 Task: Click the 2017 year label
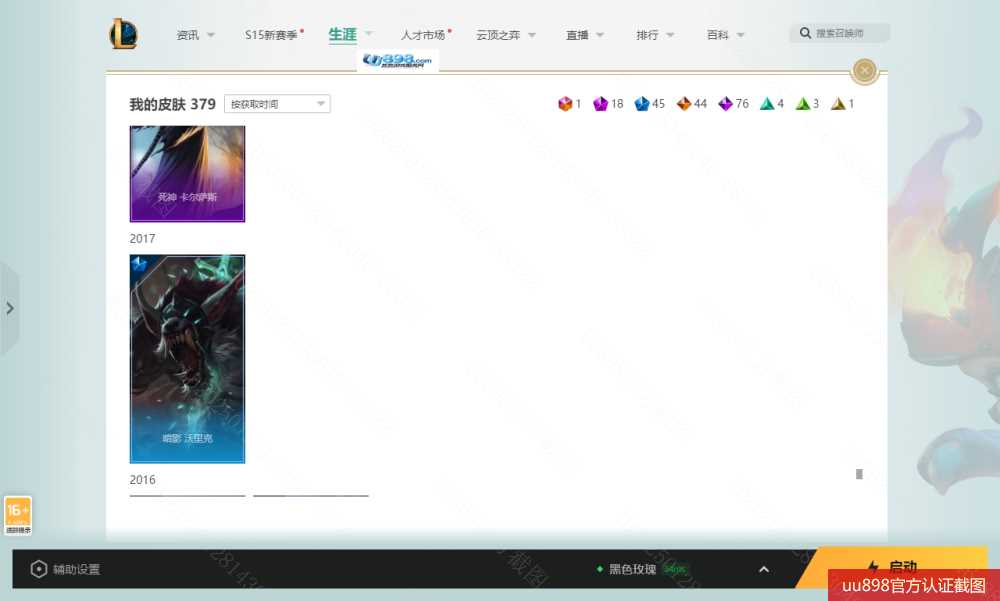(142, 239)
